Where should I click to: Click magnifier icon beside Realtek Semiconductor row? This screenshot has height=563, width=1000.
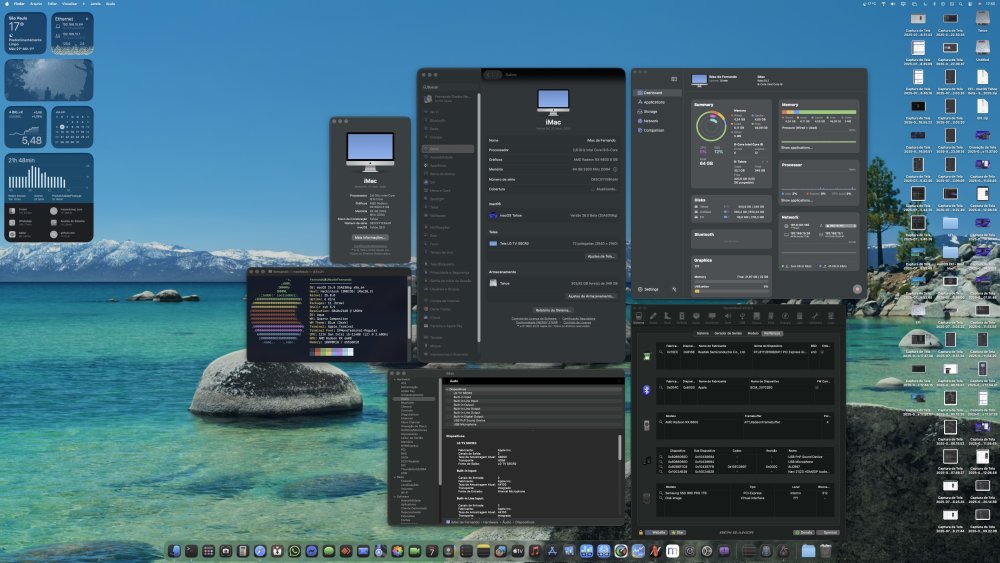tap(661, 352)
